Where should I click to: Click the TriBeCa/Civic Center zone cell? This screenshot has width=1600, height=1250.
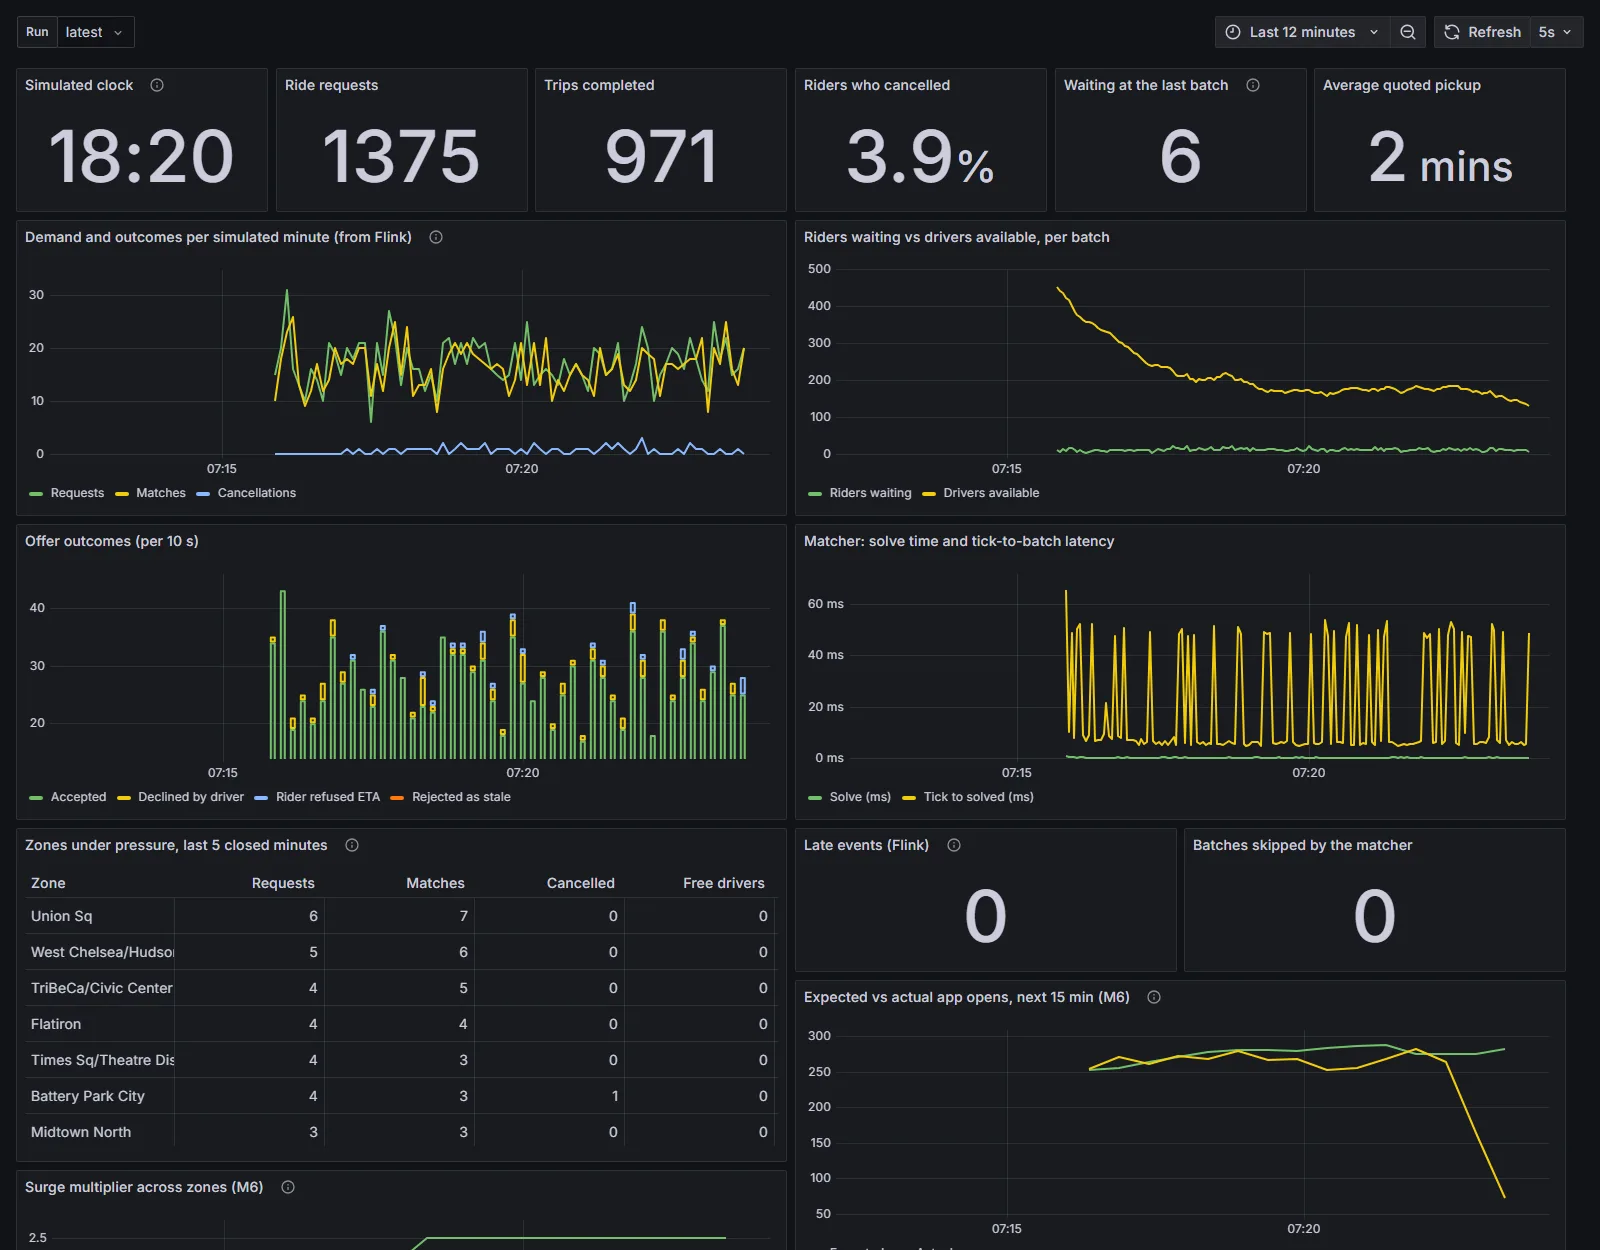101,988
